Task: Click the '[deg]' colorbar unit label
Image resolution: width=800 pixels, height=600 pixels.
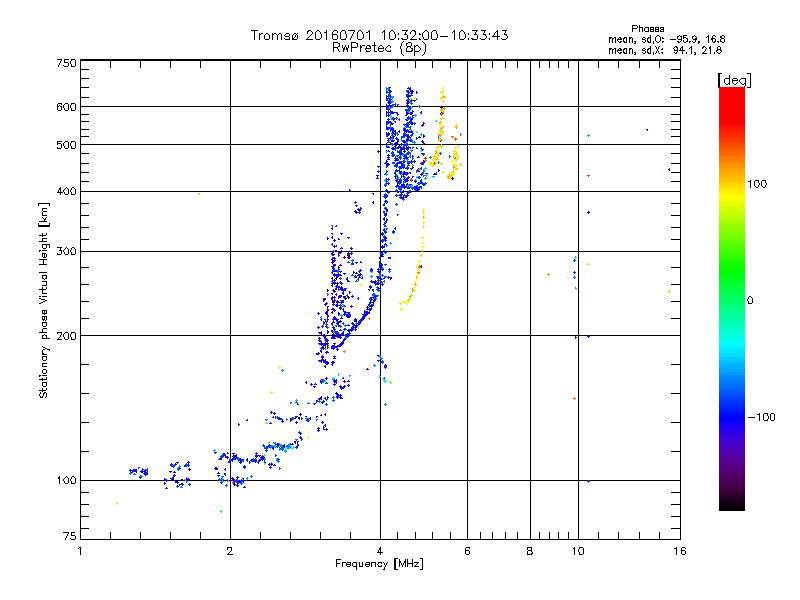Action: click(x=734, y=80)
